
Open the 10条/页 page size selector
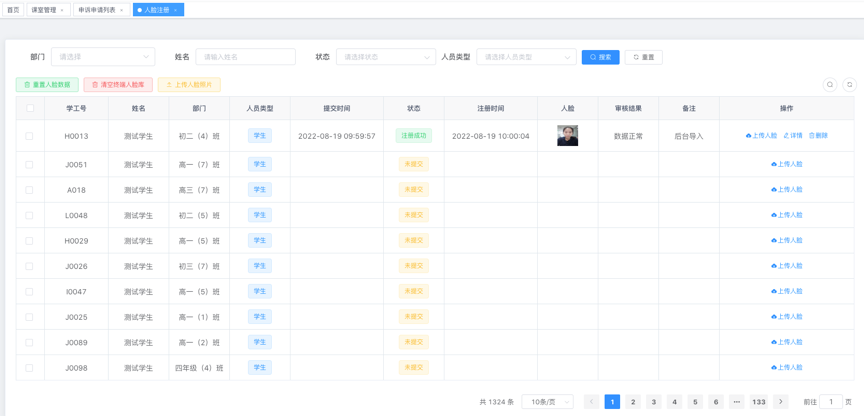[x=547, y=402]
